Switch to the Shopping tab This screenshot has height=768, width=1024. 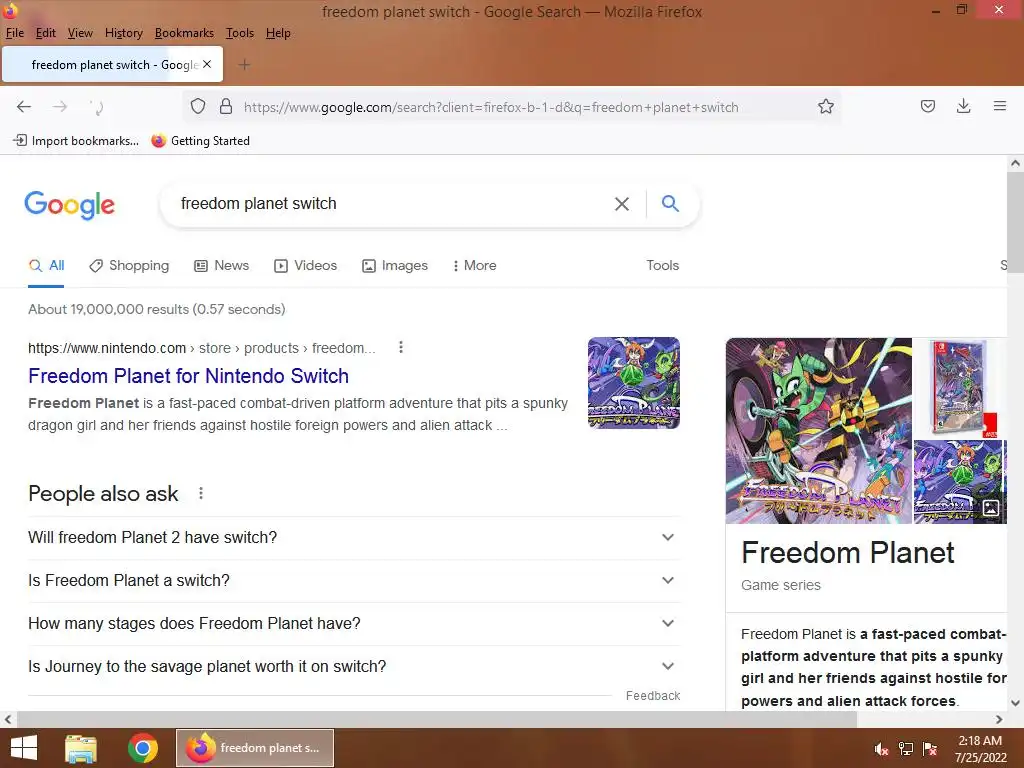(x=129, y=265)
